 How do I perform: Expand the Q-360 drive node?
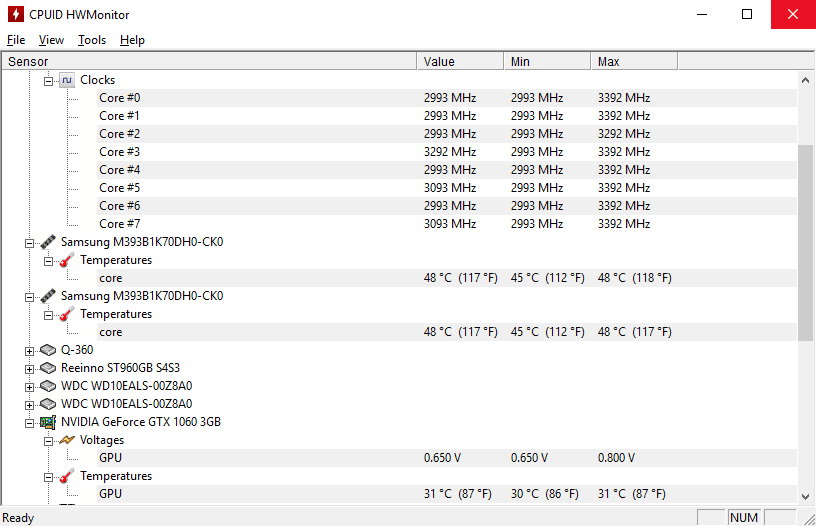point(29,351)
